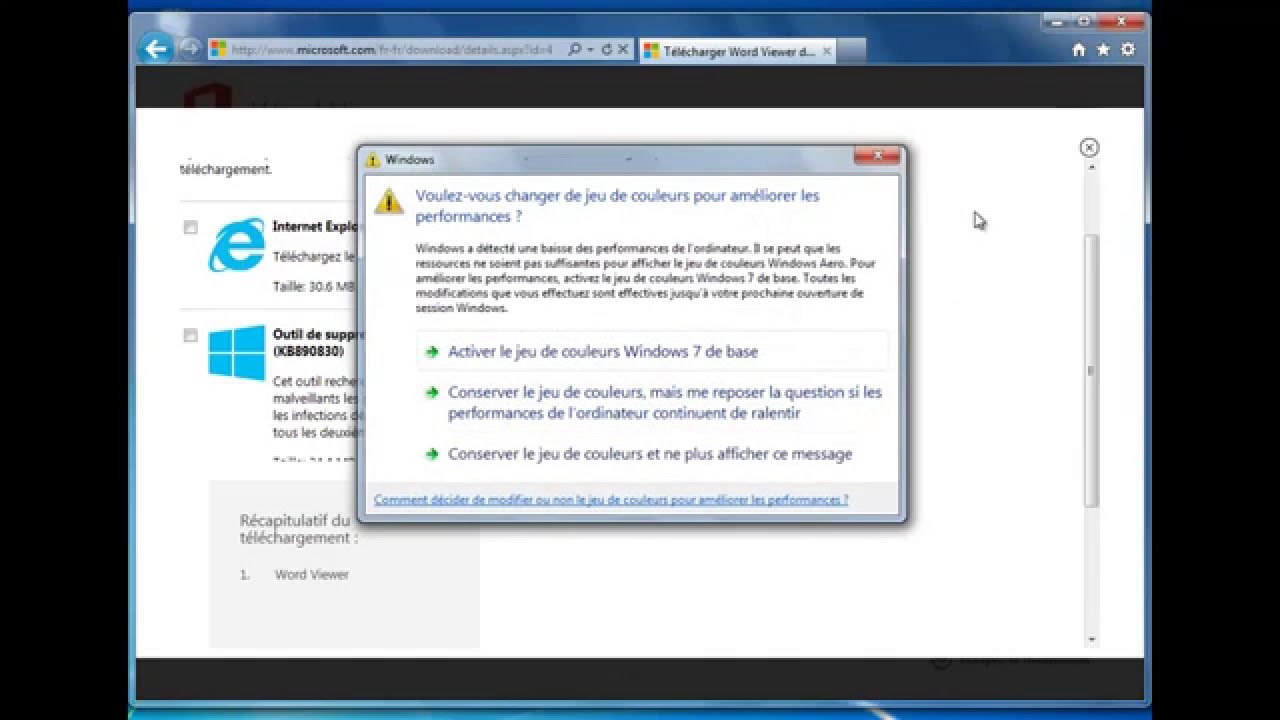Click the browser Forward arrow button
Image resolution: width=1280 pixels, height=720 pixels.
[x=189, y=48]
